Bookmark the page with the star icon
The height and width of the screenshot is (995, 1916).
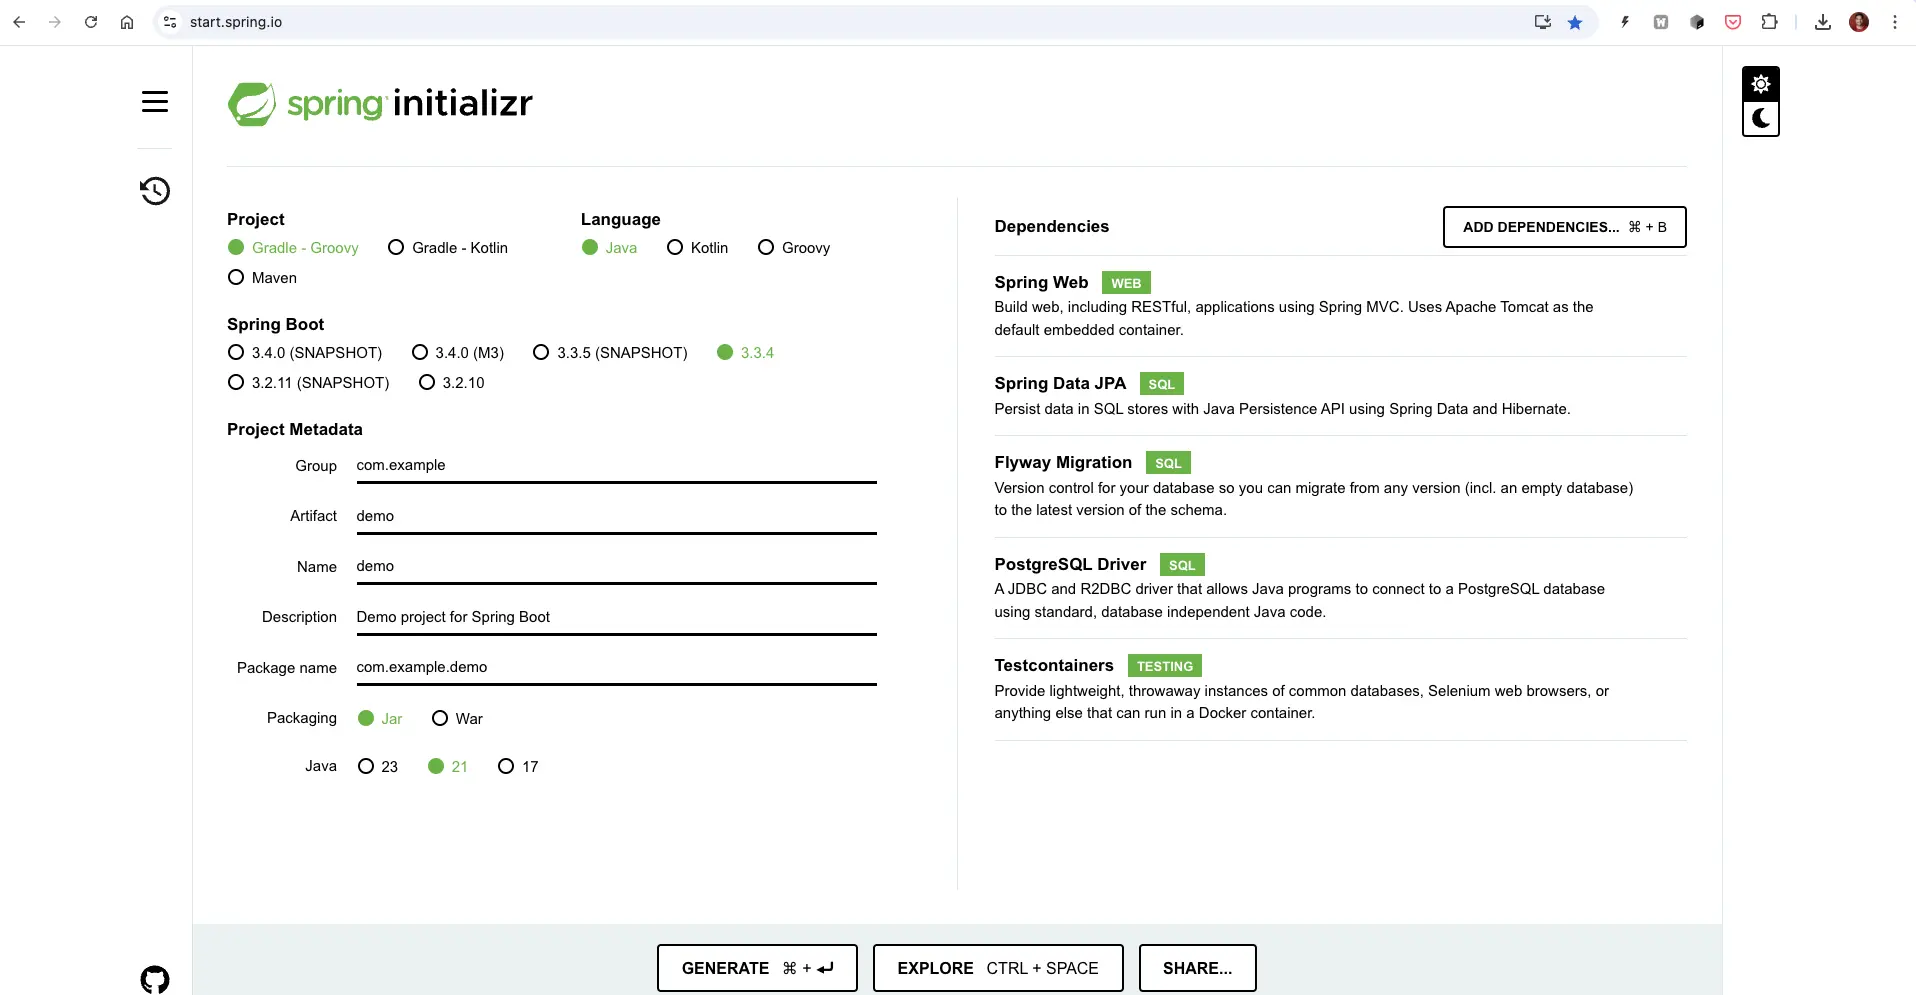[x=1575, y=22]
